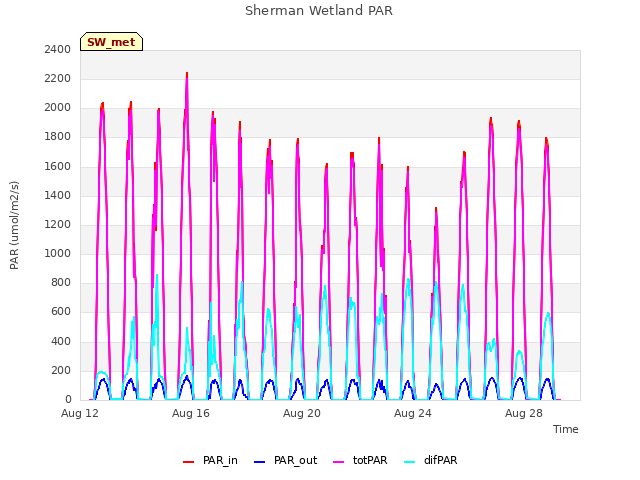Click the Aug 16 x-axis tick label

pos(191,413)
